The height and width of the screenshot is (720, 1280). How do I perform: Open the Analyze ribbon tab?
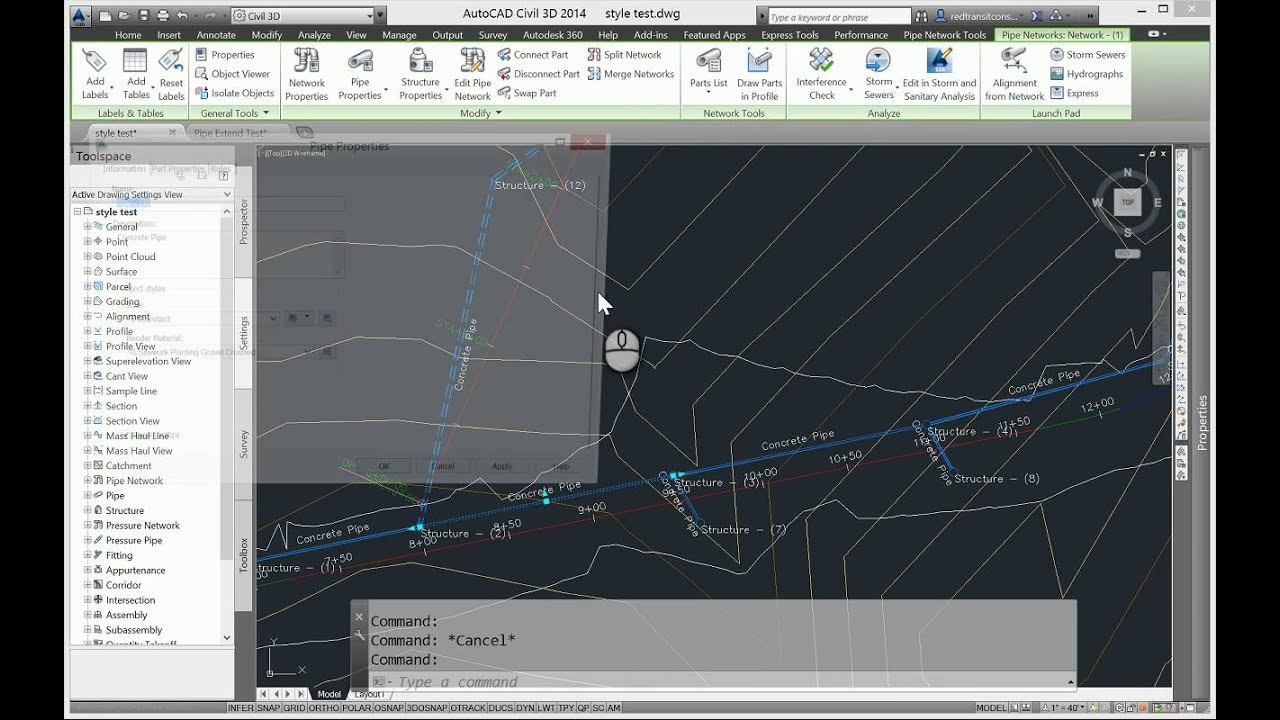pyautogui.click(x=314, y=35)
